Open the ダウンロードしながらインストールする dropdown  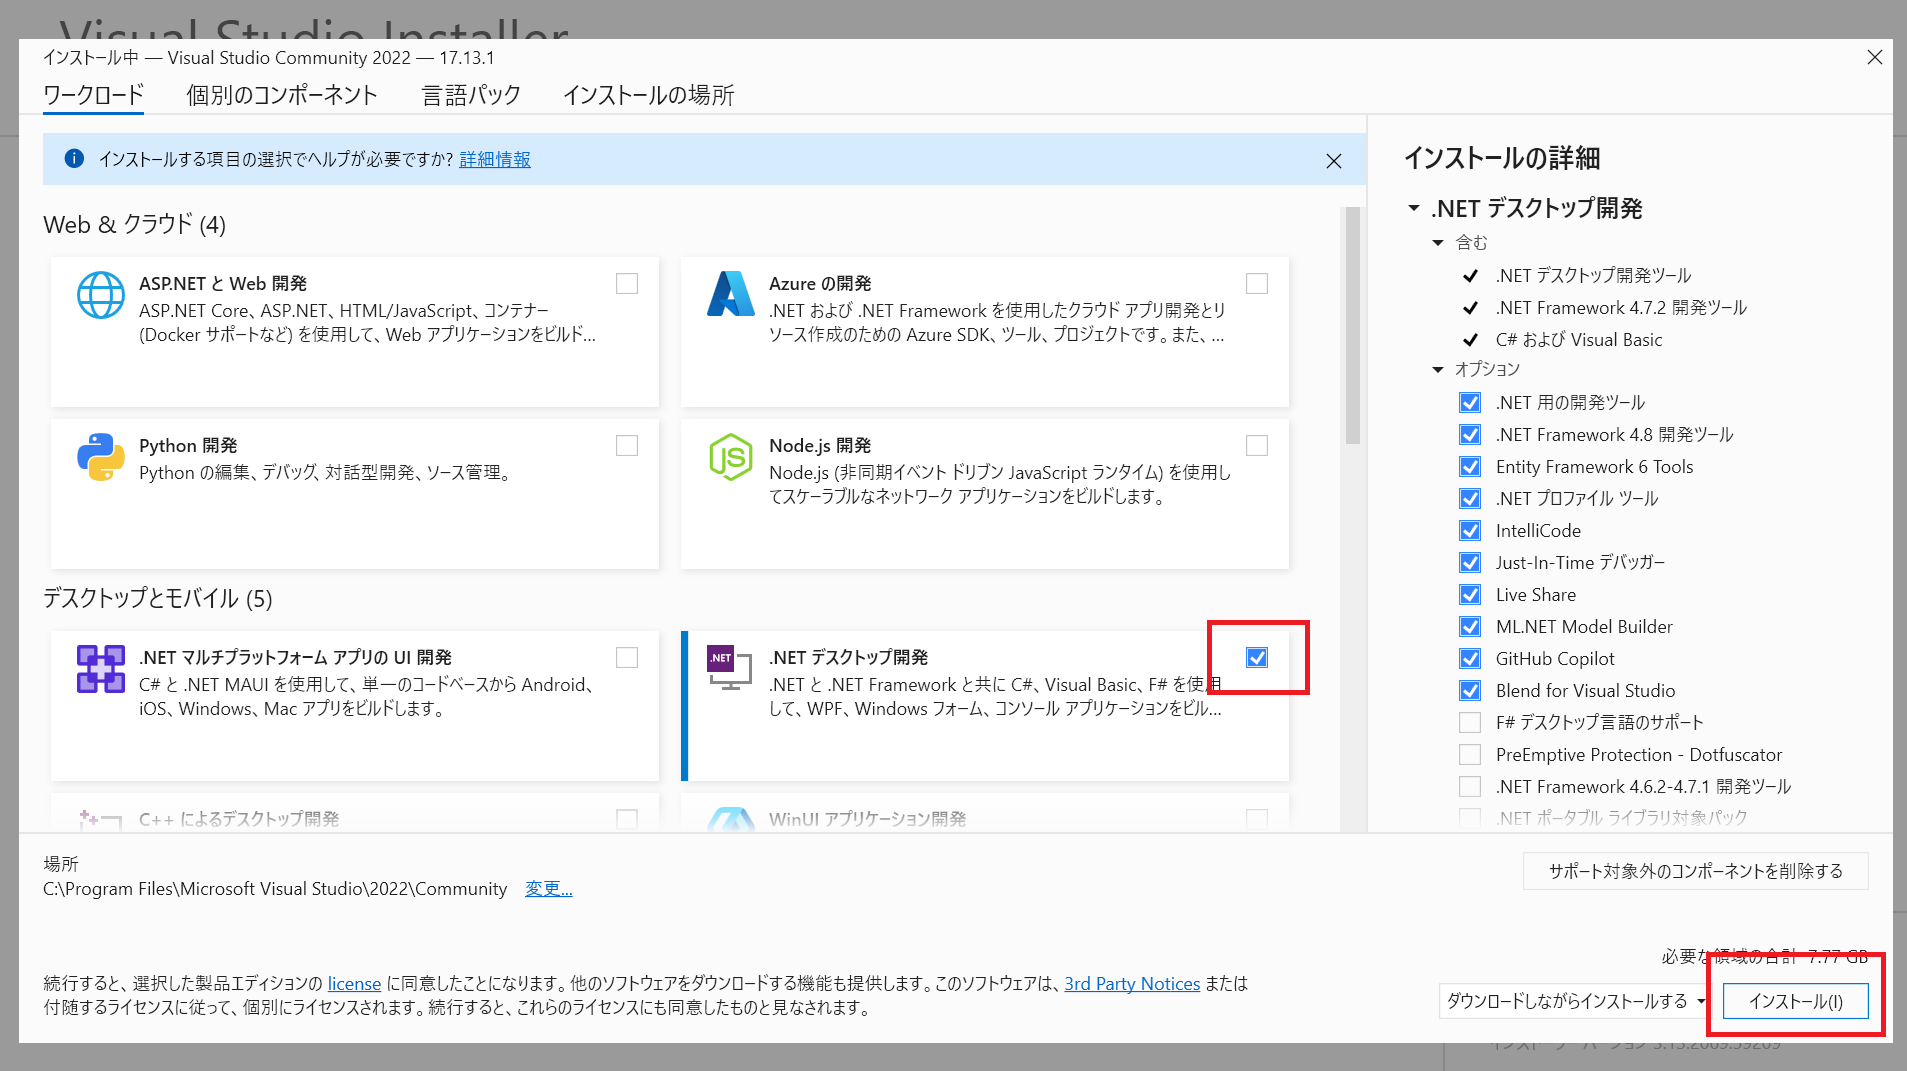(1574, 1001)
